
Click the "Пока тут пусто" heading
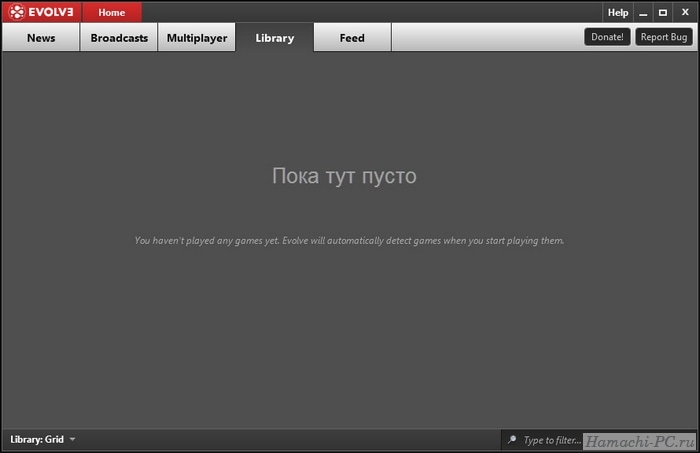pyautogui.click(x=344, y=176)
